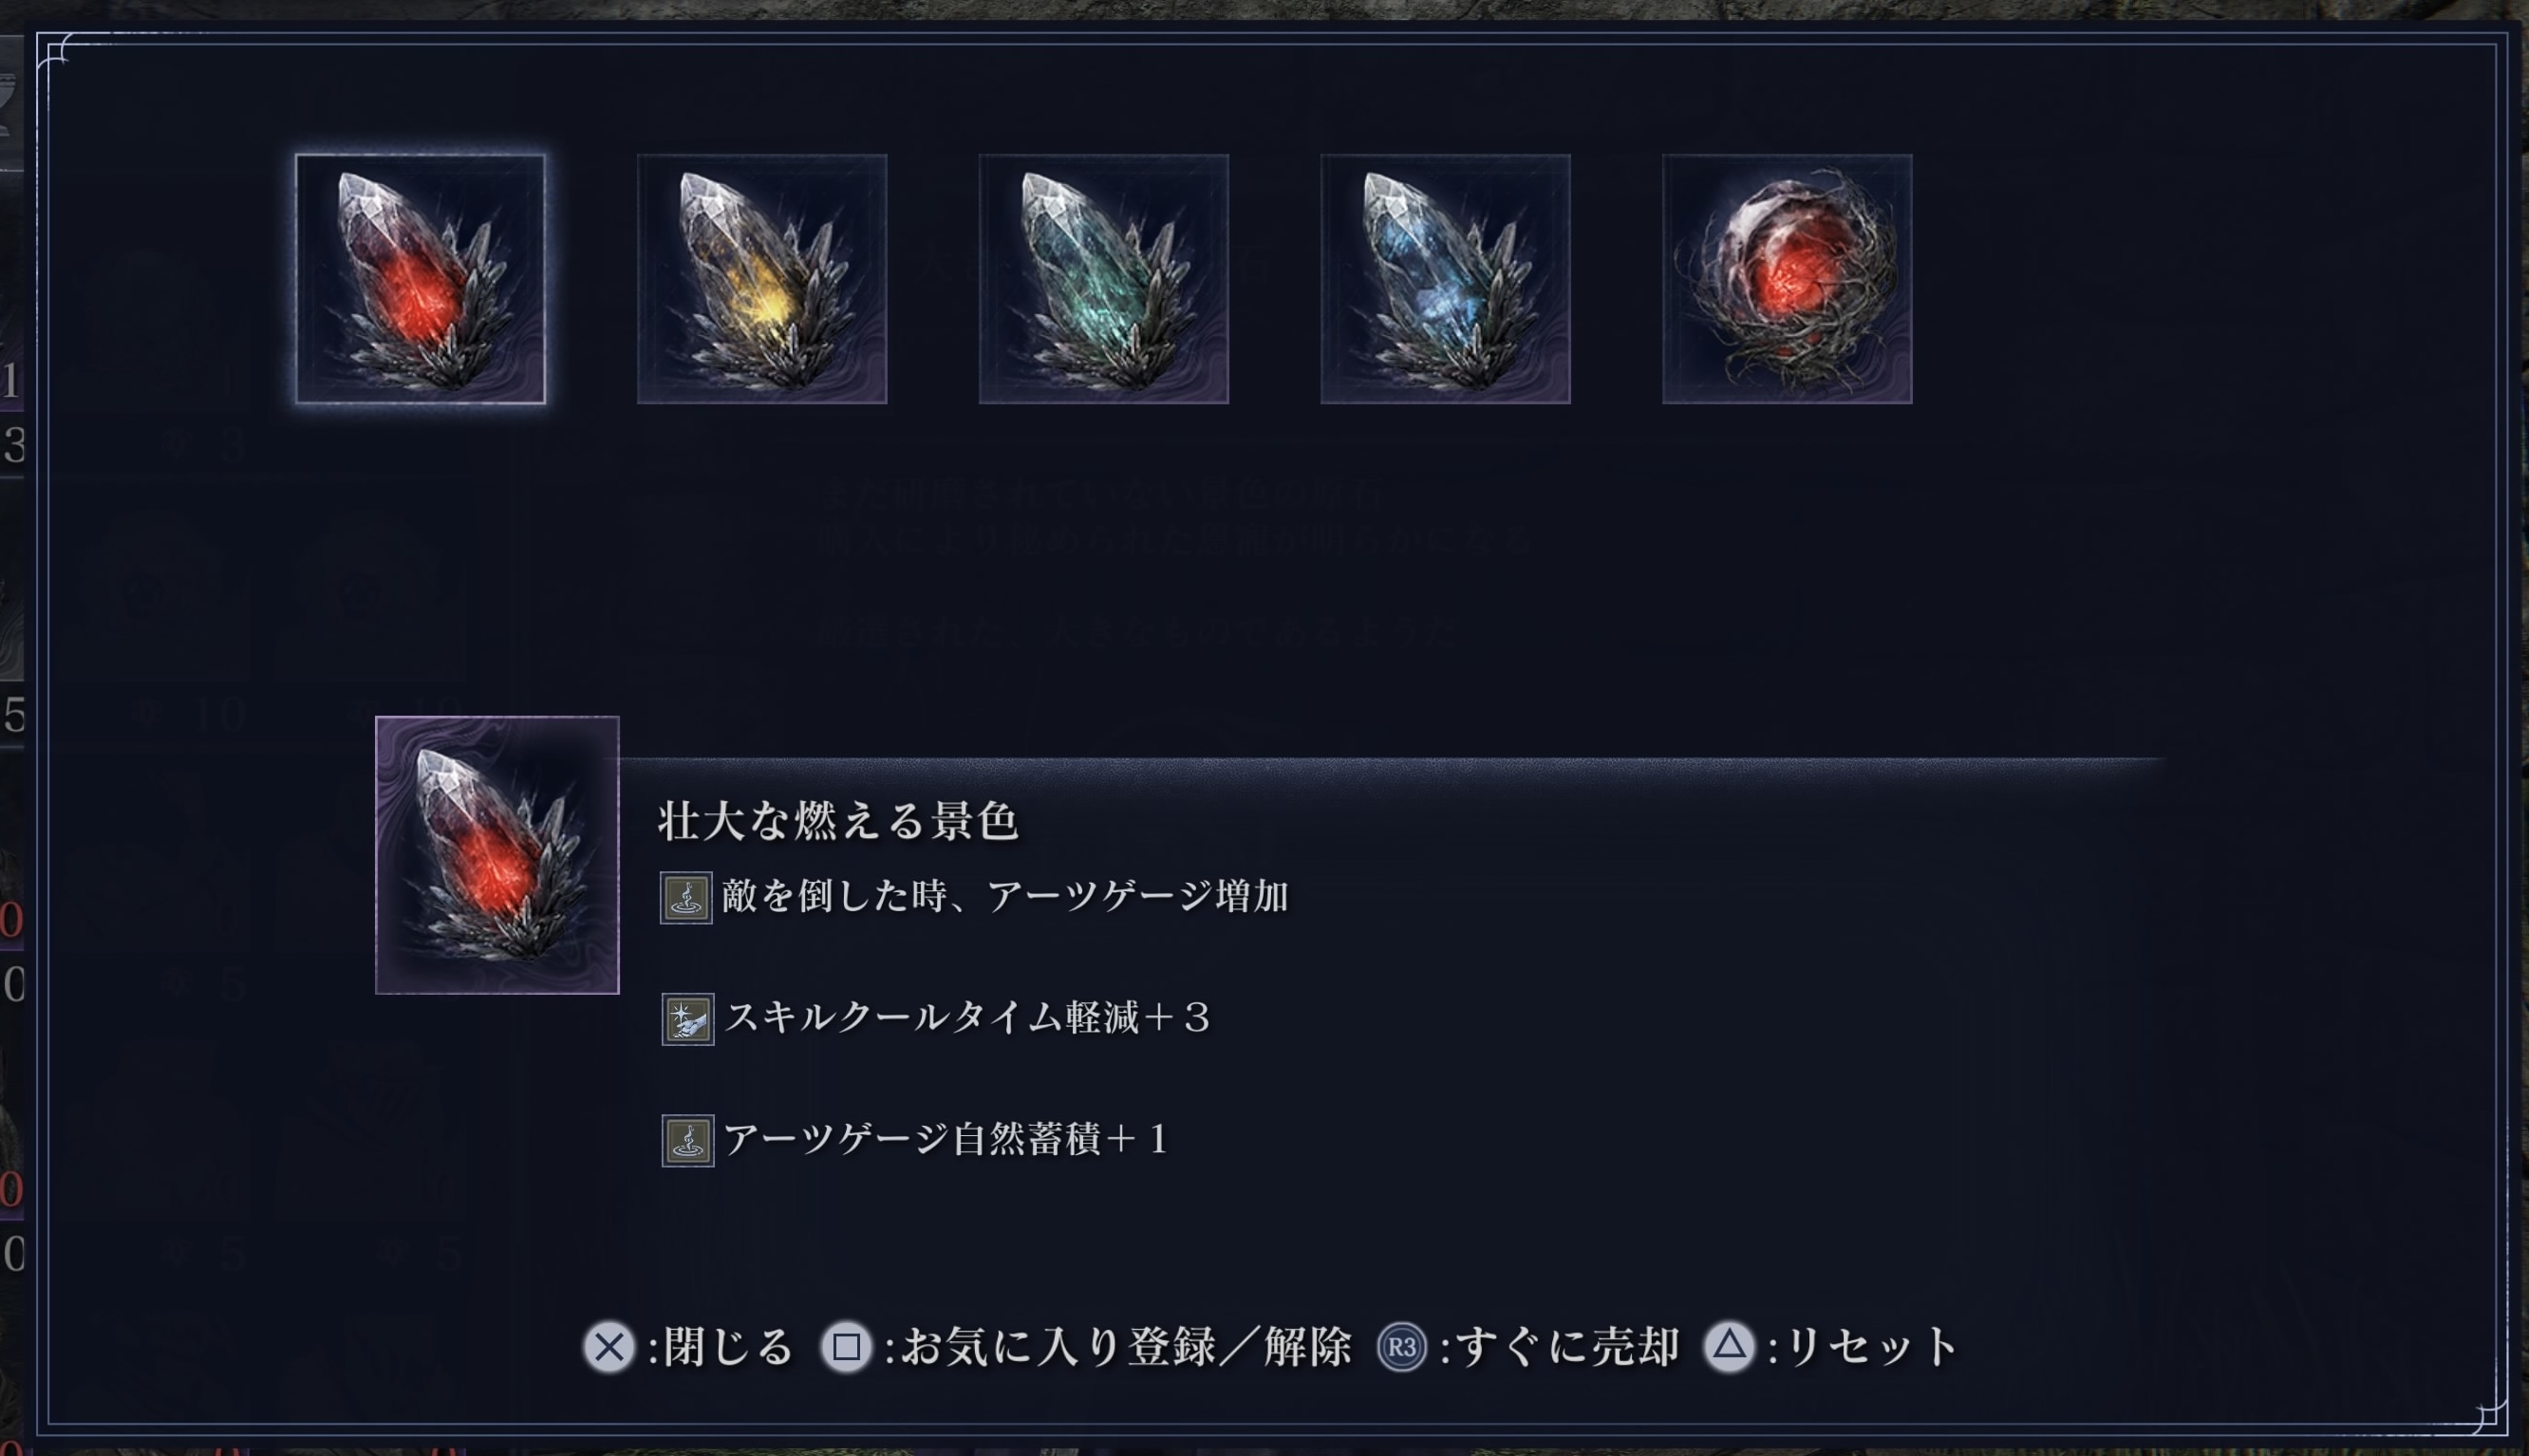Screen dimensions: 2529x1456
Task: Click the effect line 敵を倒した時、アーツゲージ増加
Action: [x=1005, y=896]
